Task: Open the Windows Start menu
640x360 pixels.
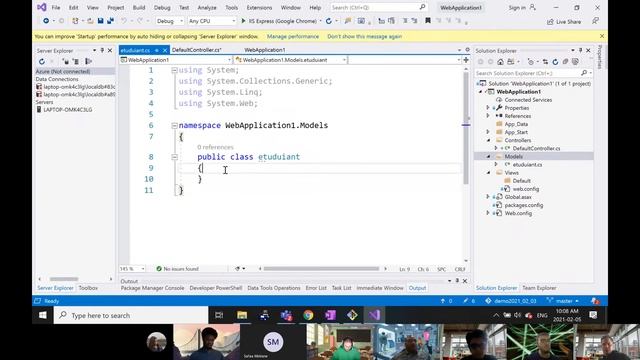Action: (x=42, y=315)
